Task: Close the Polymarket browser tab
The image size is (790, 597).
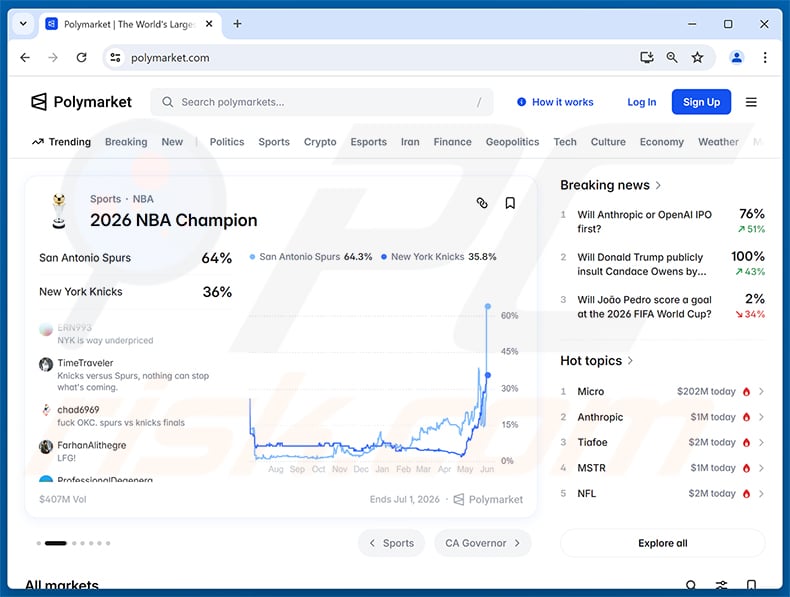Action: pyautogui.click(x=209, y=24)
